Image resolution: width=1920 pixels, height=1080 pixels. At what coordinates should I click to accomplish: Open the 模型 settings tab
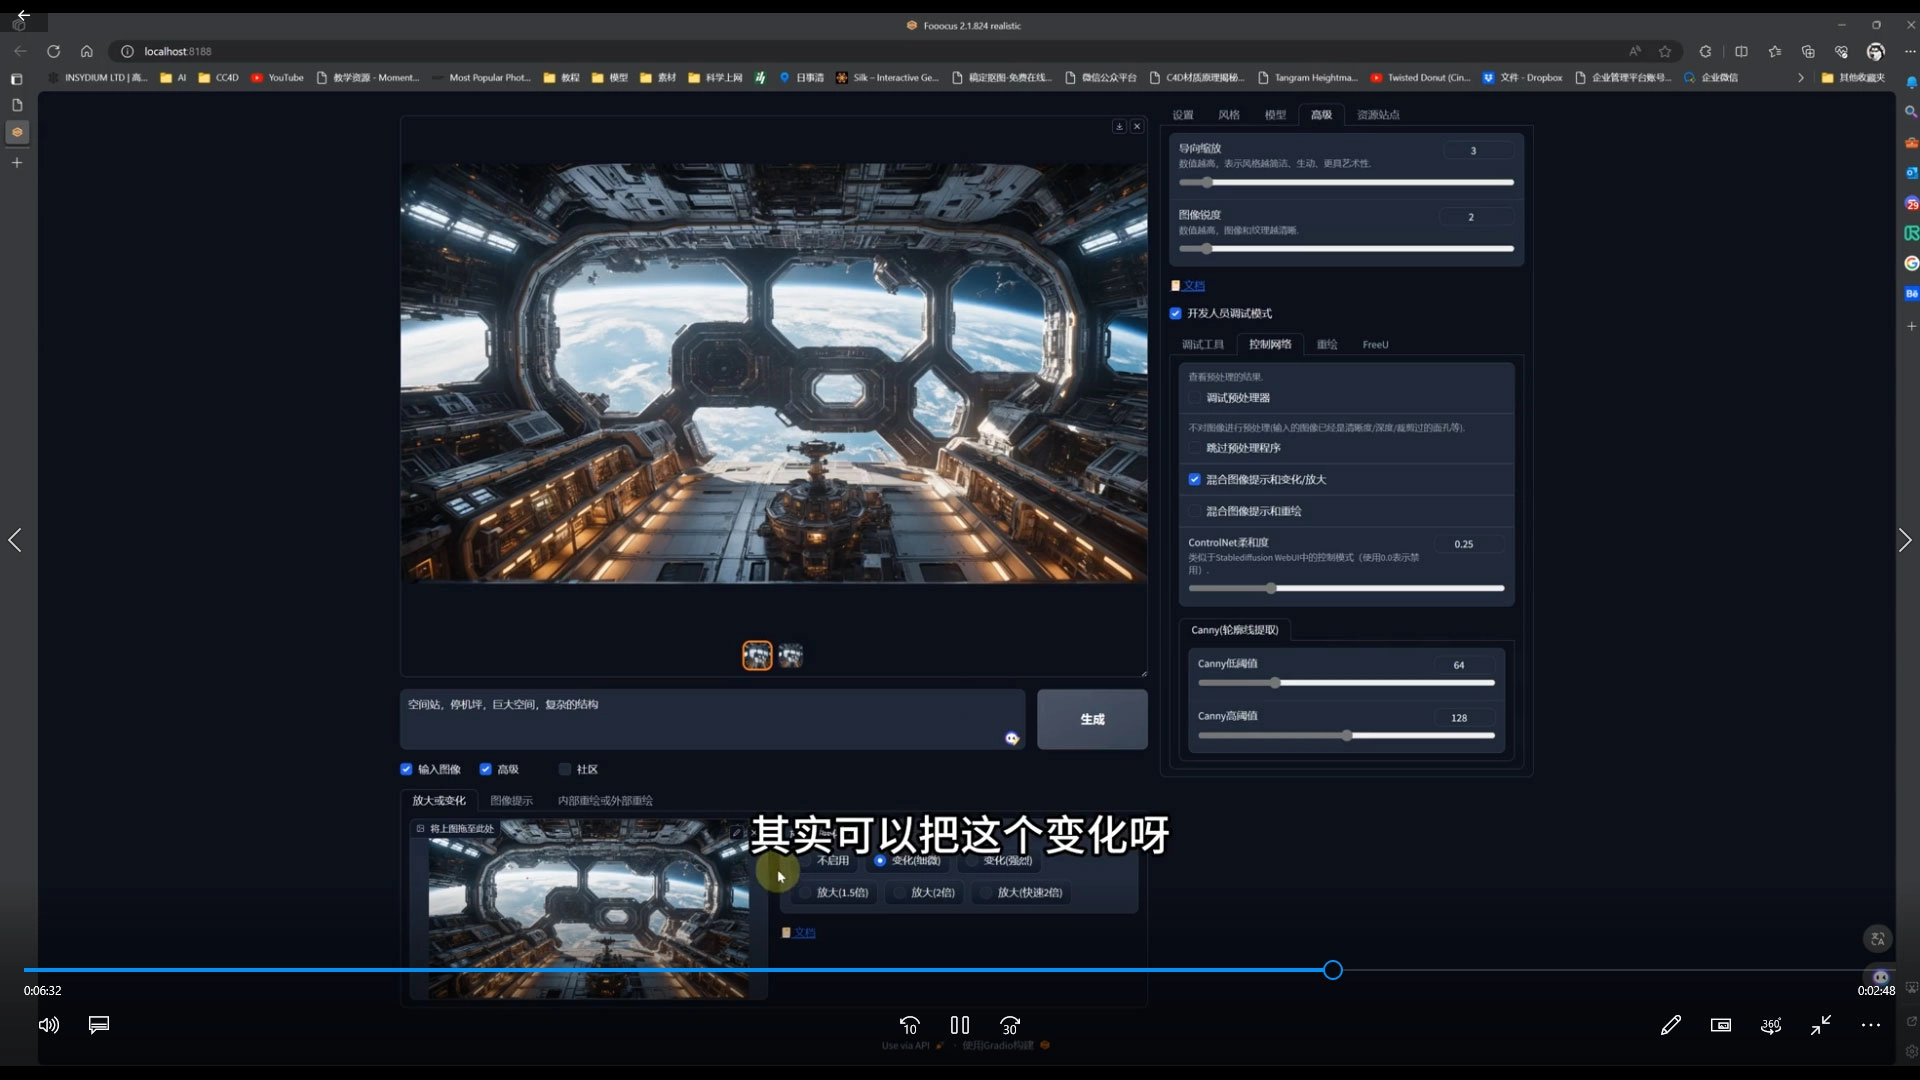point(1275,115)
